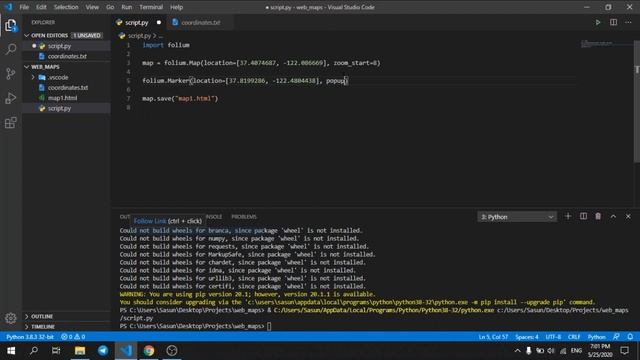Open system clock and date
Image resolution: width=640 pixels, height=360 pixels.
click(600, 351)
